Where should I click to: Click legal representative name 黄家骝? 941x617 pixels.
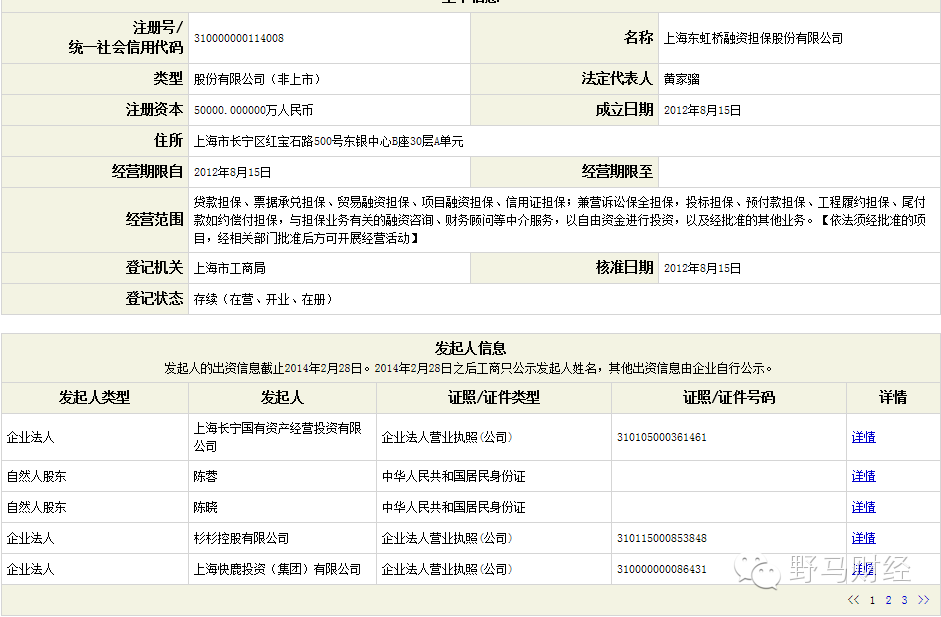(x=681, y=79)
